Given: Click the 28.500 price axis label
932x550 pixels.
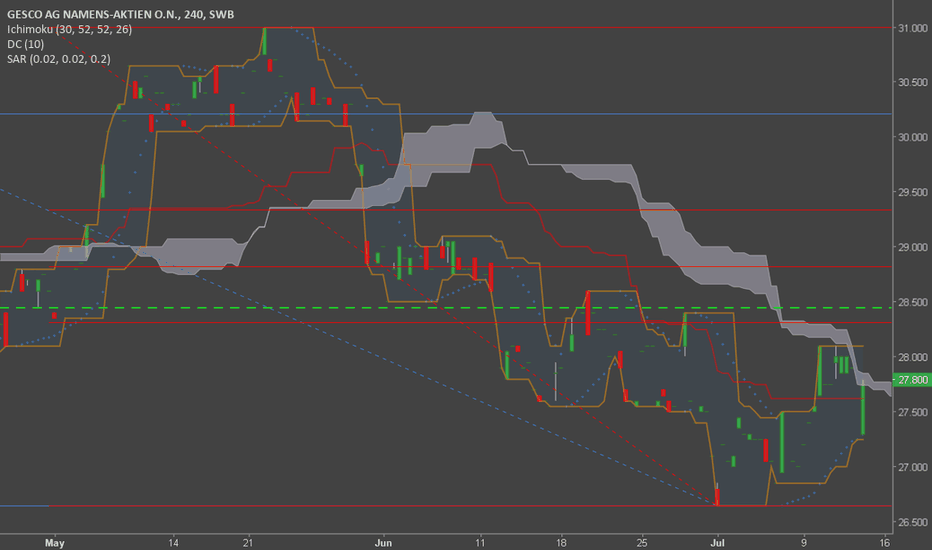Looking at the screenshot, I should coord(912,302).
